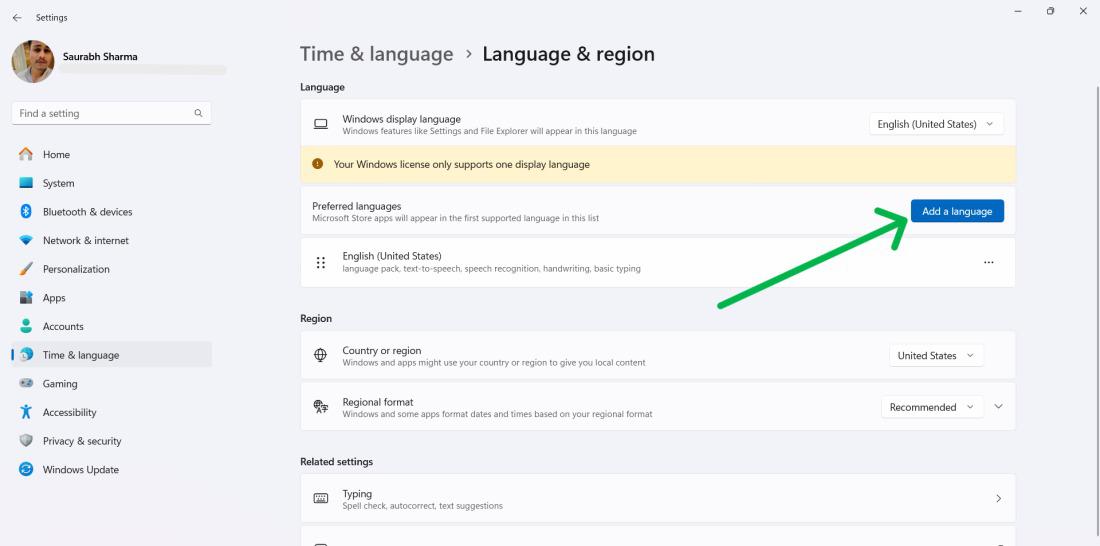Select the Time & language label
This screenshot has height=546, width=1100.
coord(81,356)
